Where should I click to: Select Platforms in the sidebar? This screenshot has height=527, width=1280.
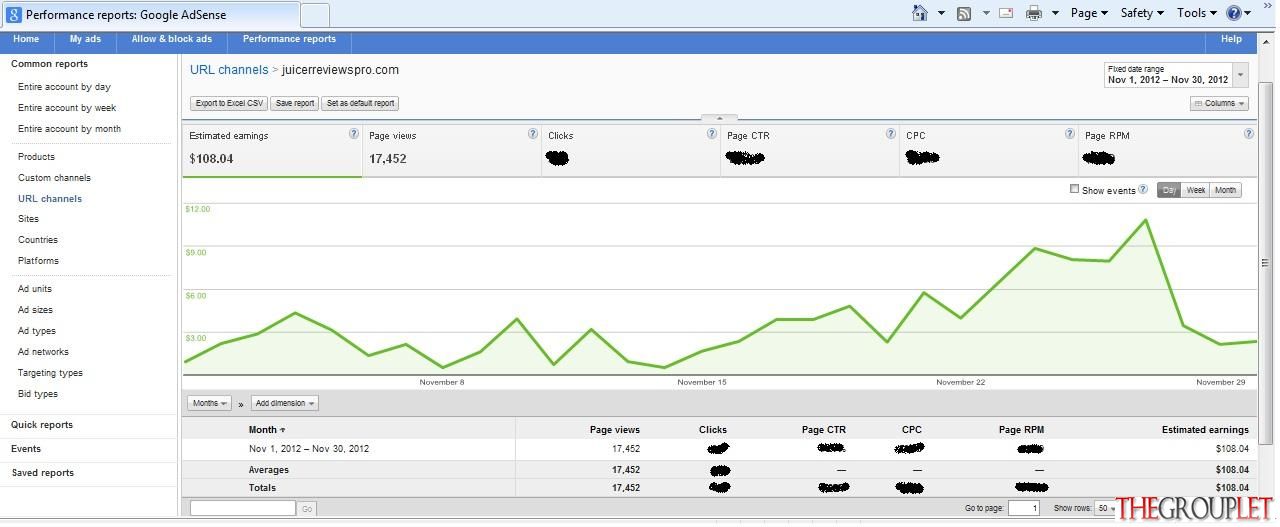(x=38, y=261)
